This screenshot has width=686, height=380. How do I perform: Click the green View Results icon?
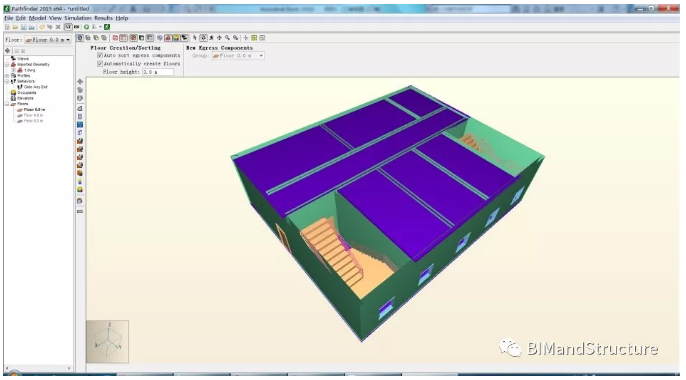pyautogui.click(x=107, y=27)
